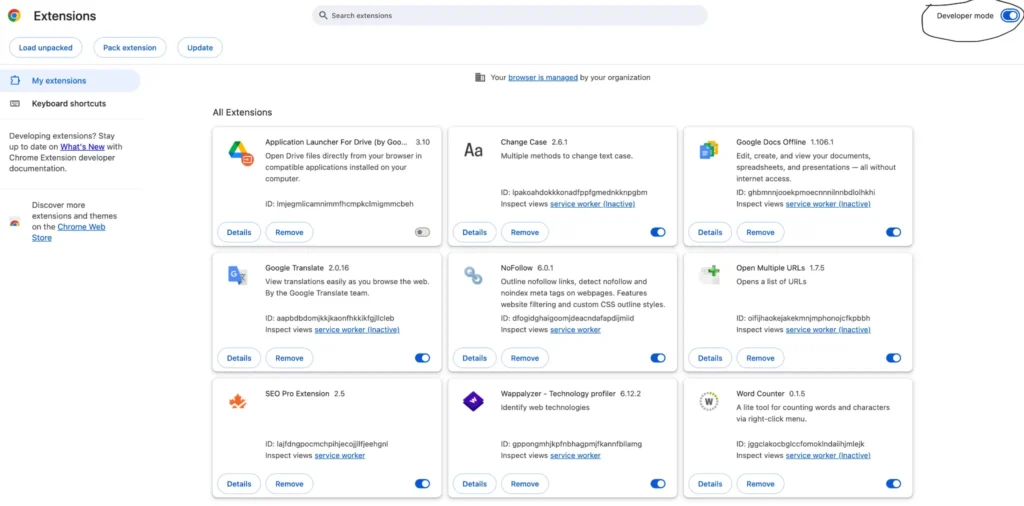Disable Open Multiple URLs toggle
The width and height of the screenshot is (1024, 506).
pos(893,358)
